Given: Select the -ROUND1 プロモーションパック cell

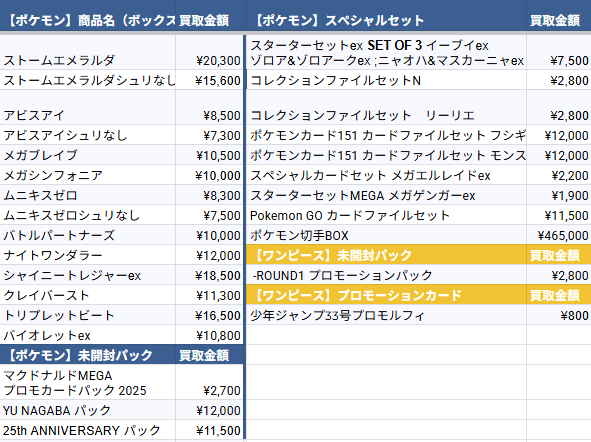Looking at the screenshot, I should 386,275.
